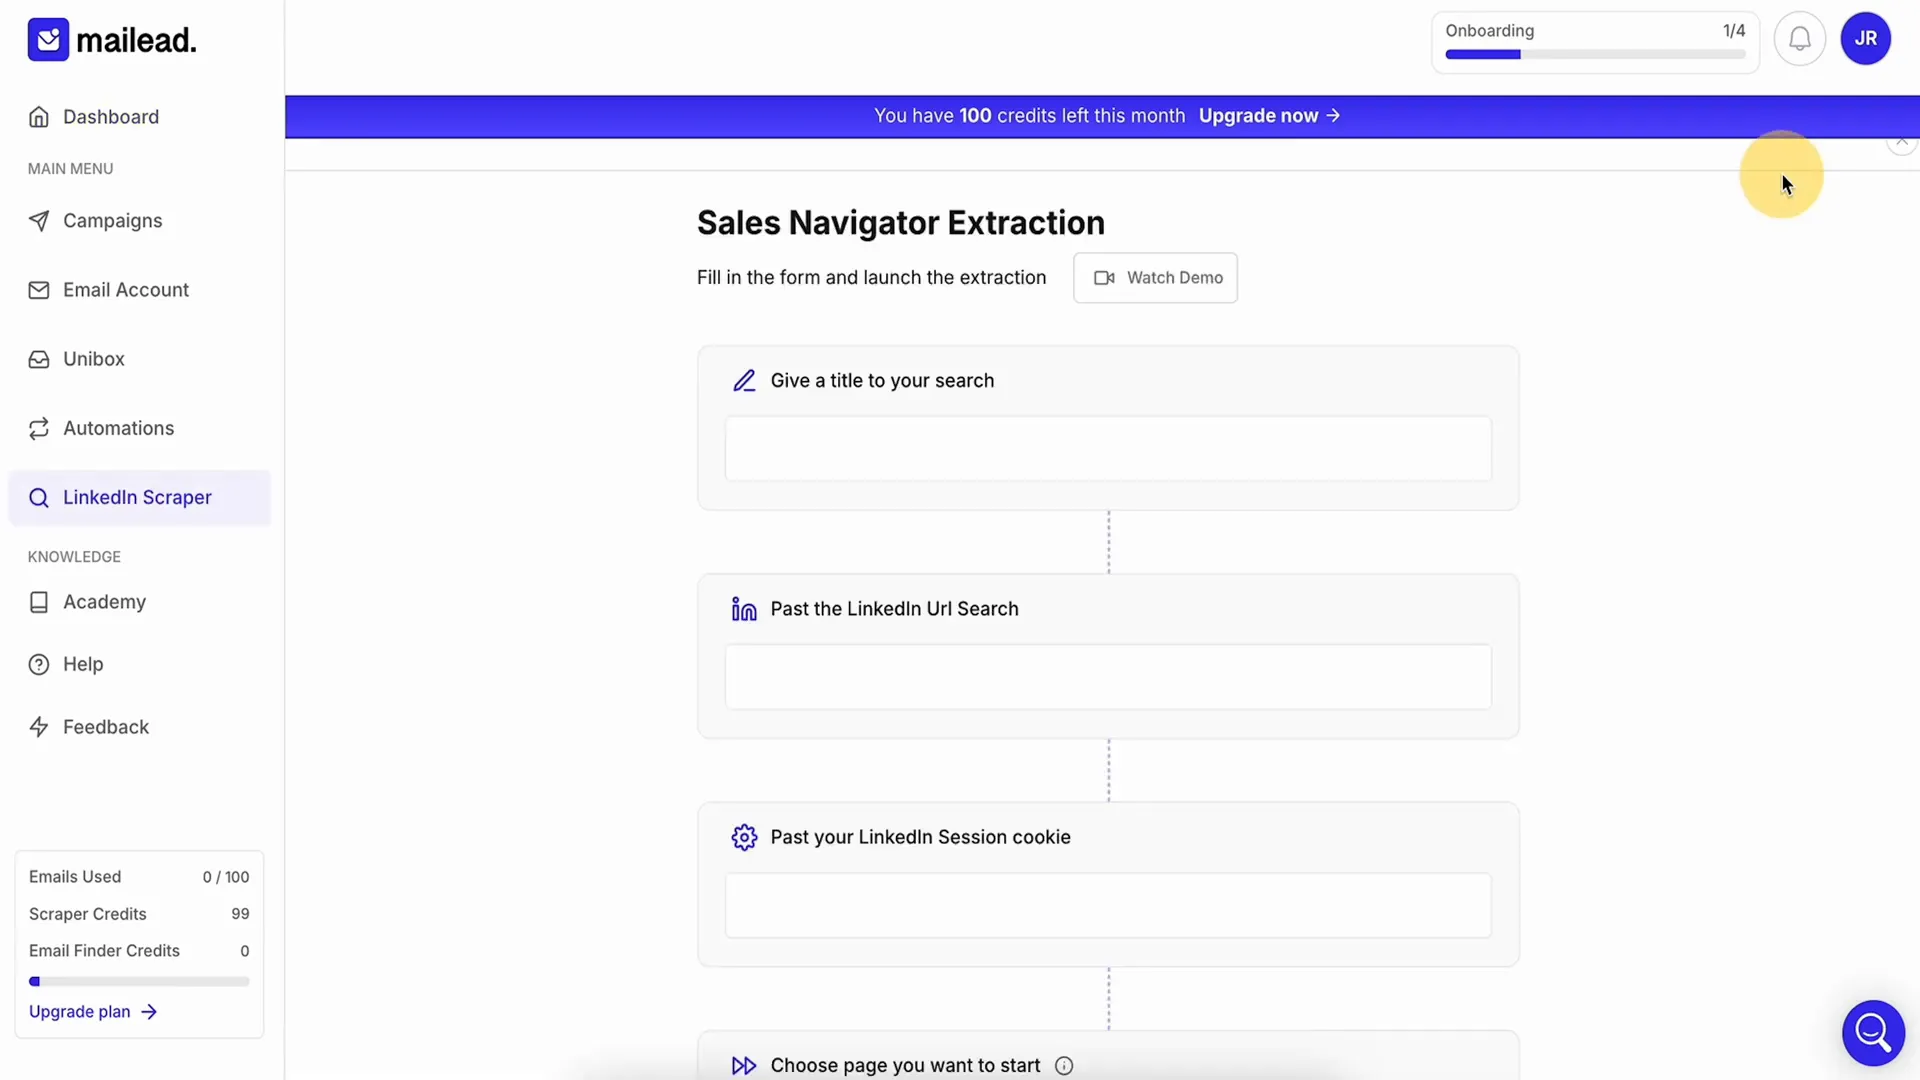
Task: Click the mailead logo icon
Action: click(48, 40)
